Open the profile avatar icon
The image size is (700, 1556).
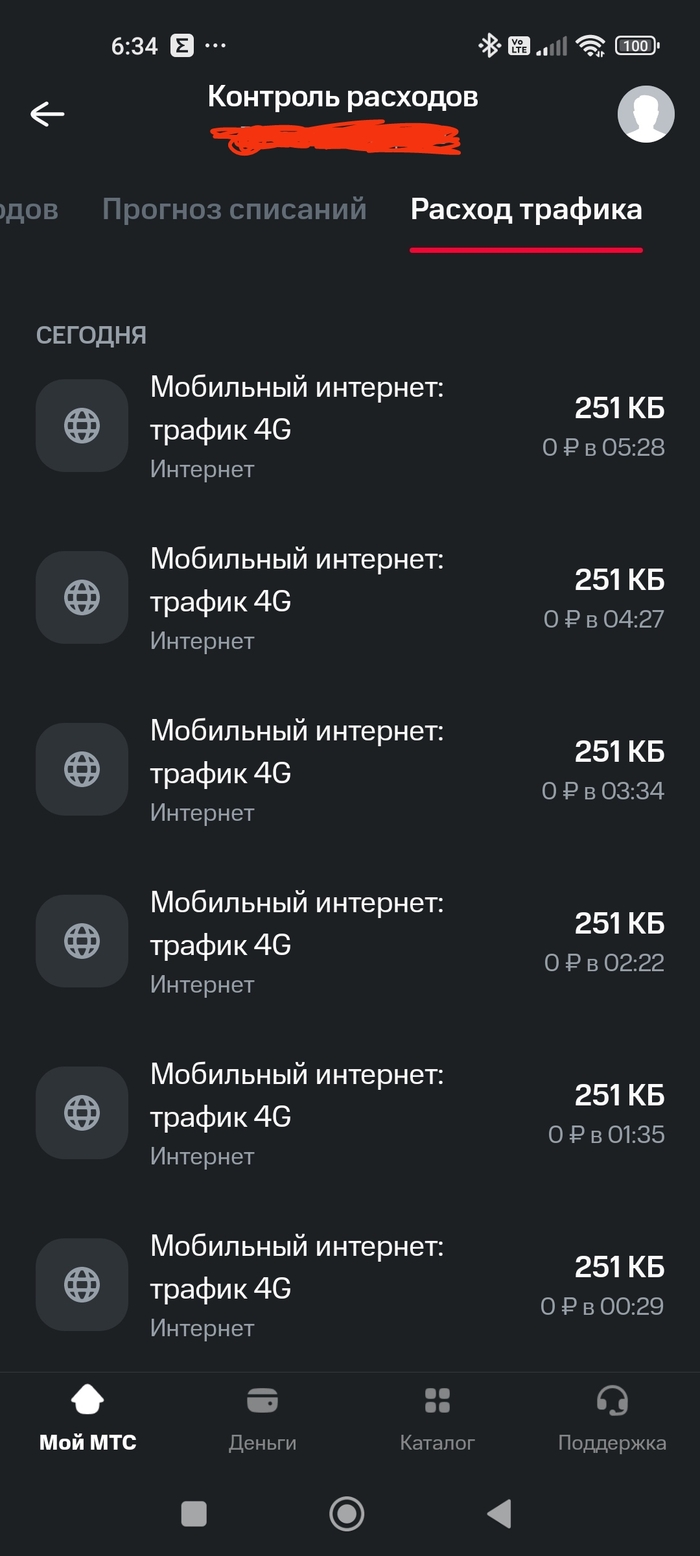pyautogui.click(x=645, y=114)
